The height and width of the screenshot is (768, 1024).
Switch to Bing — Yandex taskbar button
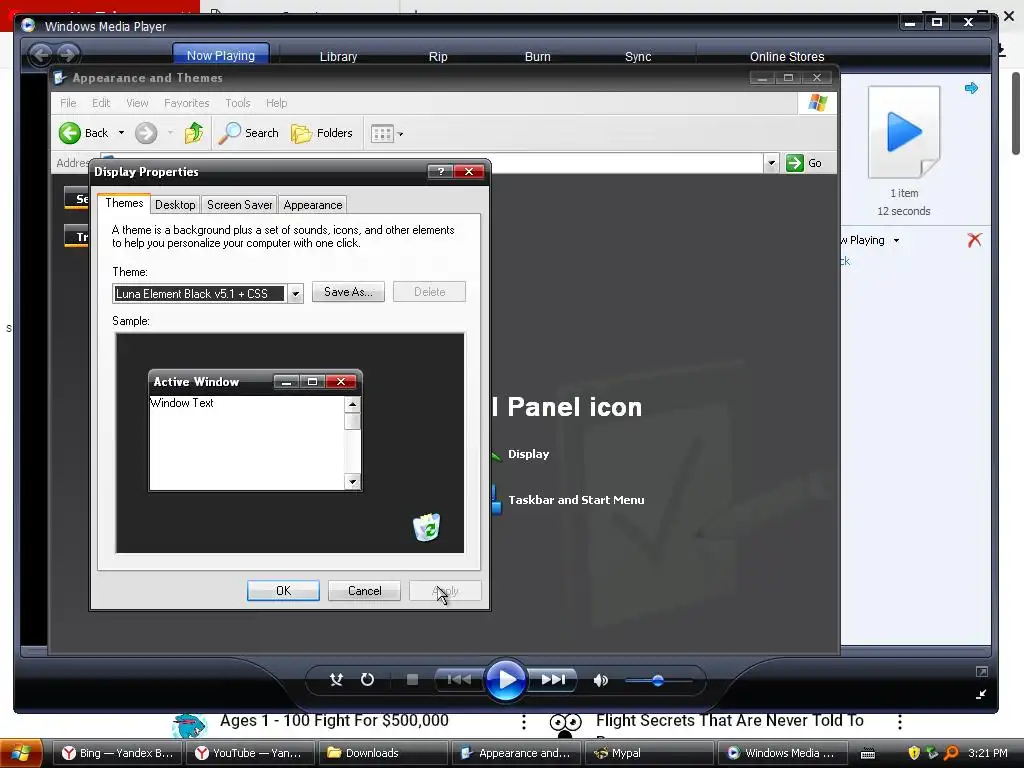118,753
